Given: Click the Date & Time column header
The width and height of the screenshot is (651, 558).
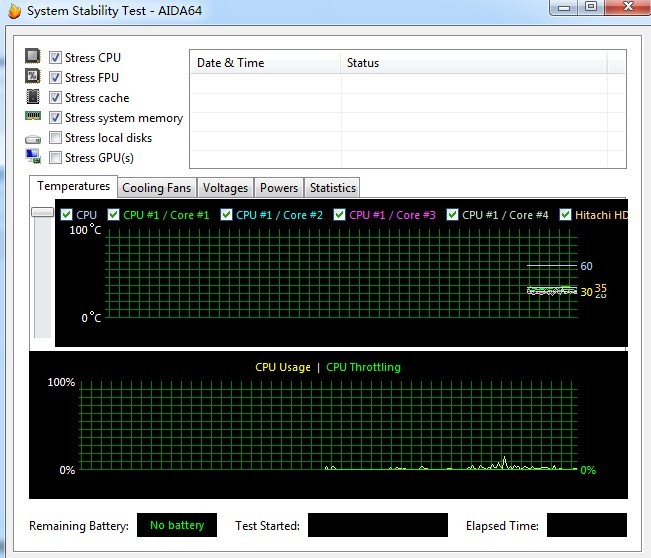Looking at the screenshot, I should 265,63.
